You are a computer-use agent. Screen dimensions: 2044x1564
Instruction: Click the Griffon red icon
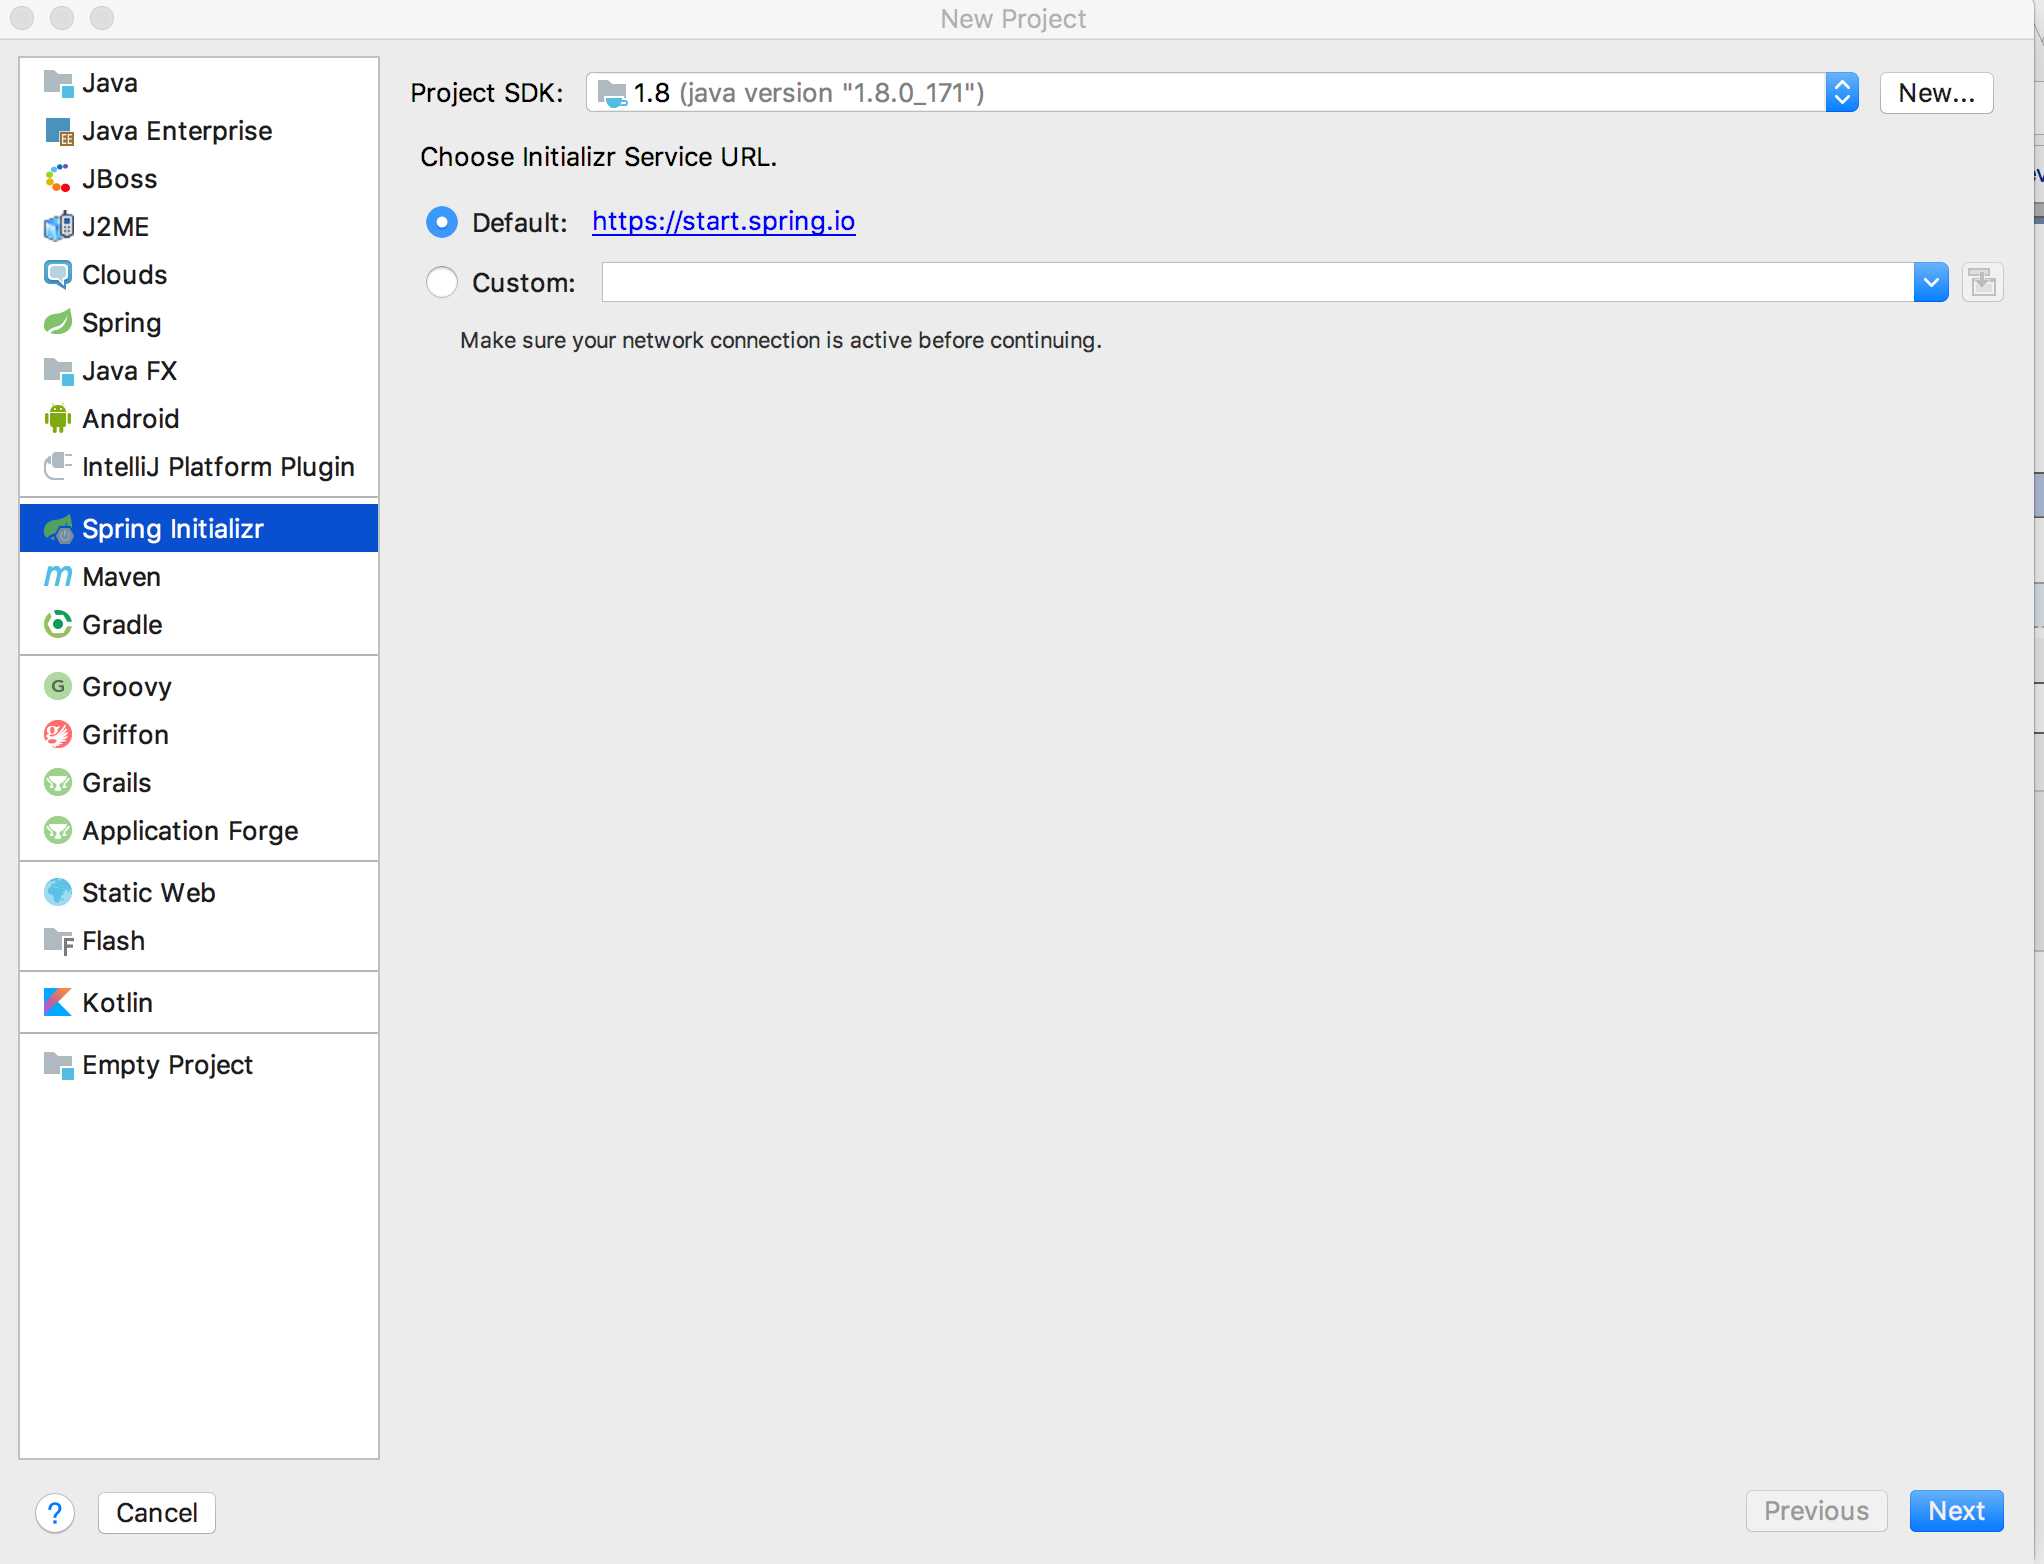(x=58, y=735)
